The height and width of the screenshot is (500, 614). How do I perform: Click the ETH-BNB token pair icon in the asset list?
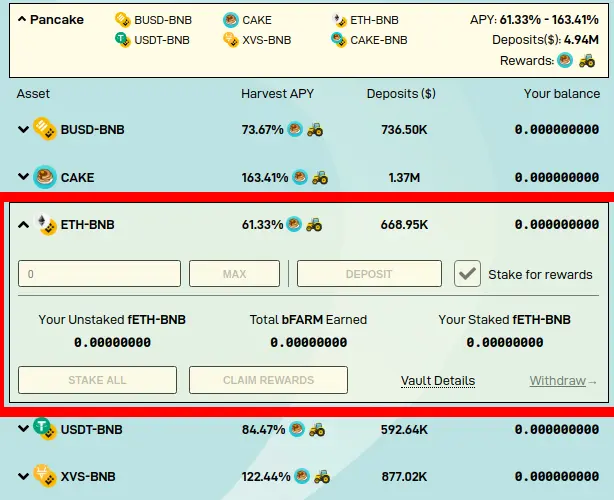(46, 224)
